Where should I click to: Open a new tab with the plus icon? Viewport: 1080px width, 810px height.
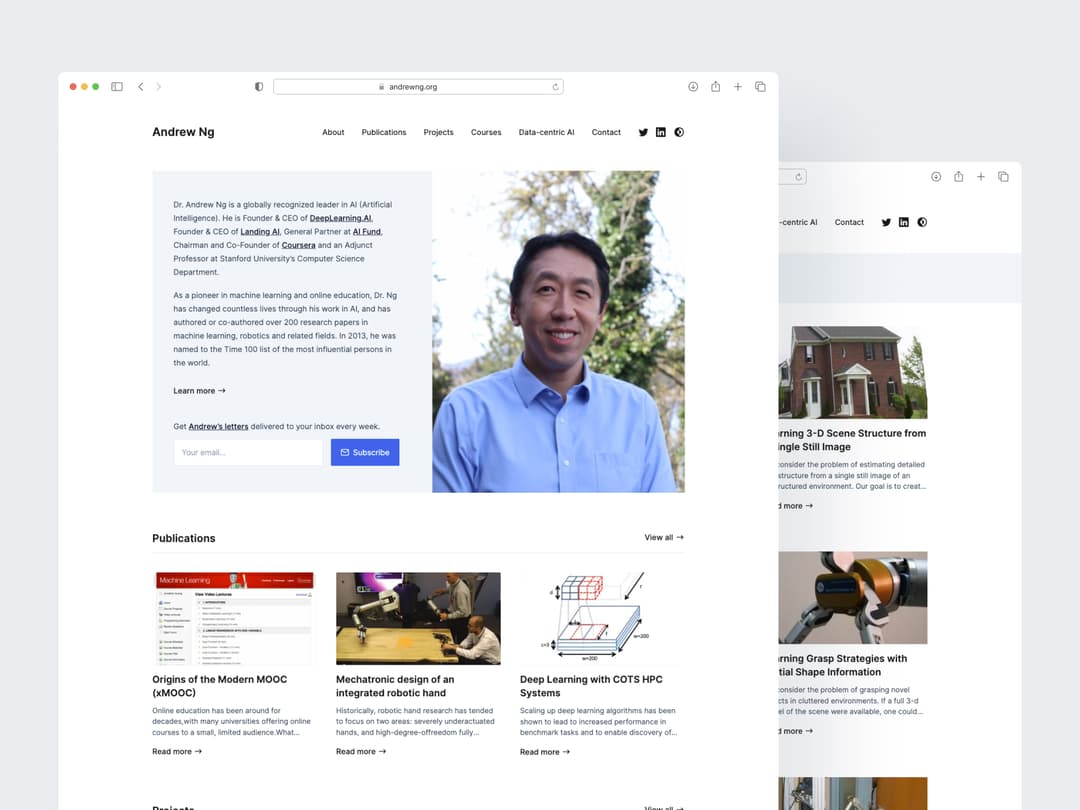tap(738, 86)
